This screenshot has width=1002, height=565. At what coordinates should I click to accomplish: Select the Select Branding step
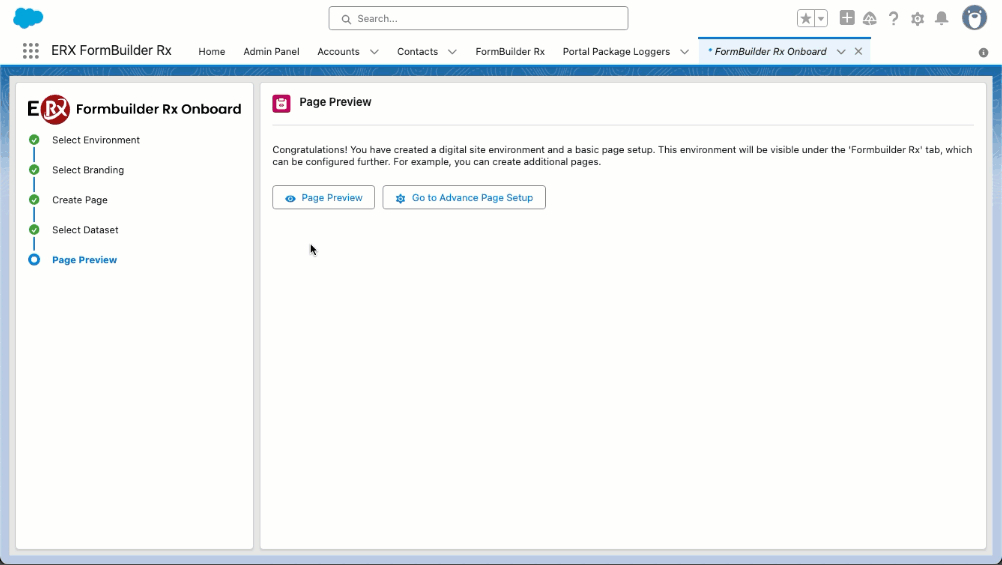tap(88, 170)
